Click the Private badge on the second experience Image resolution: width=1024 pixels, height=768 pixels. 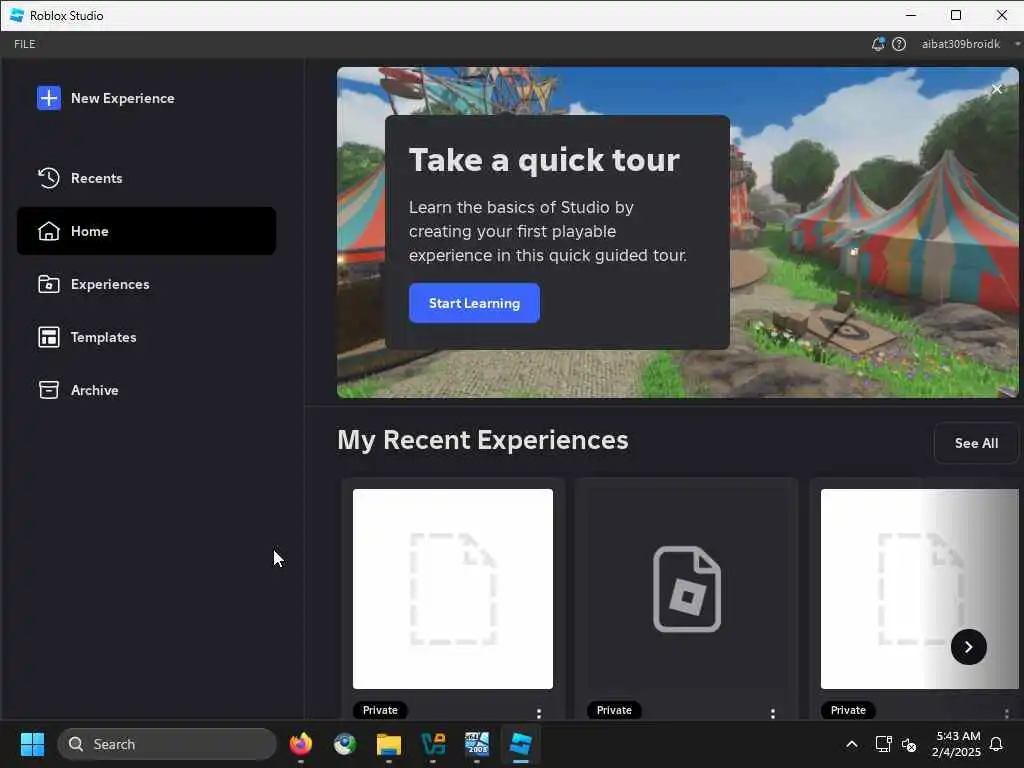614,710
